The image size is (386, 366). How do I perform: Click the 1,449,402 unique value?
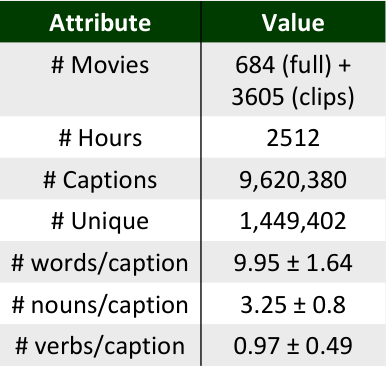pyautogui.click(x=293, y=220)
